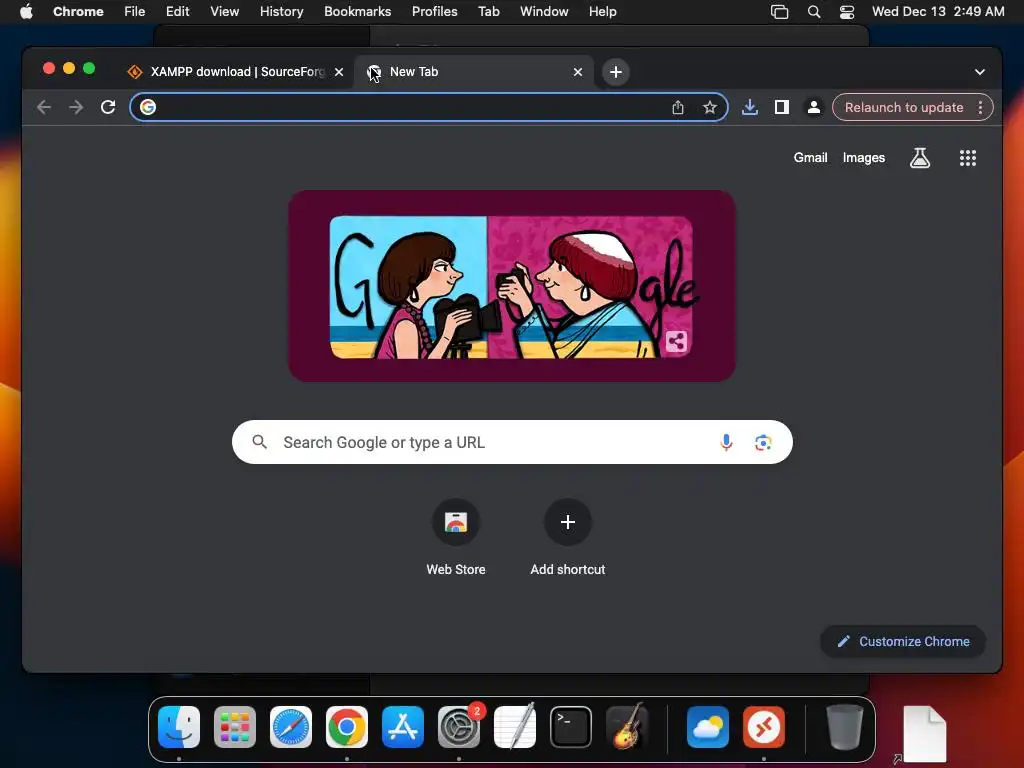Open the Gmail link
Image resolution: width=1024 pixels, height=768 pixels.
pyautogui.click(x=810, y=157)
